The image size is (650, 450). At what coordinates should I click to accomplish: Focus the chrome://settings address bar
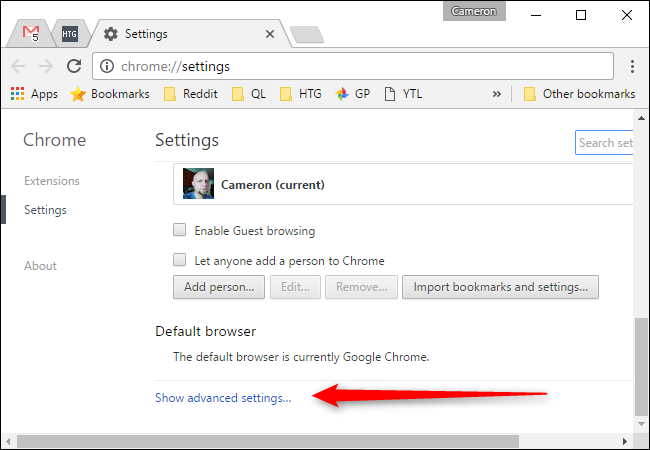353,66
